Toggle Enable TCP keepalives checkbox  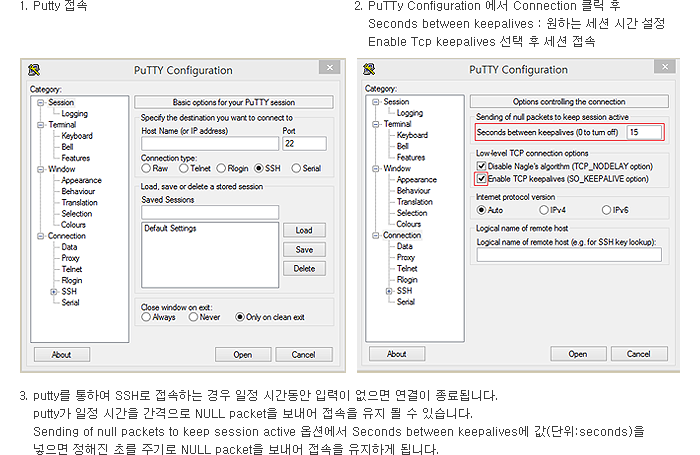coord(481,179)
